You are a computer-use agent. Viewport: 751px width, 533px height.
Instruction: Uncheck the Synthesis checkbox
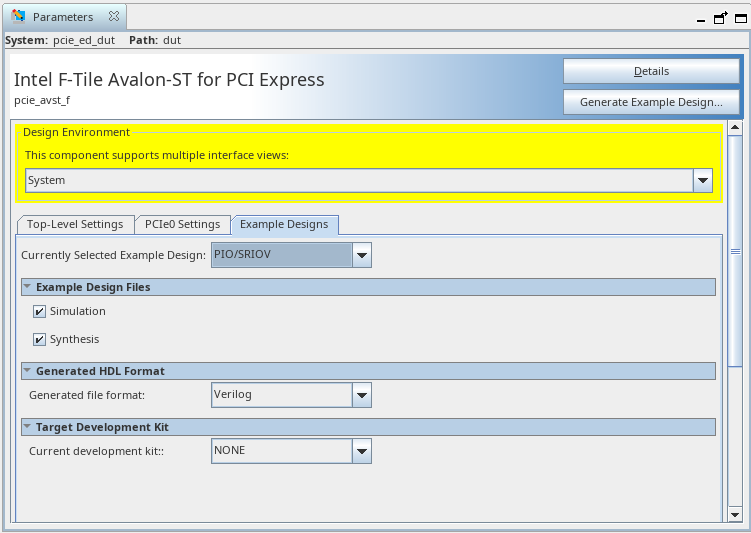39,340
